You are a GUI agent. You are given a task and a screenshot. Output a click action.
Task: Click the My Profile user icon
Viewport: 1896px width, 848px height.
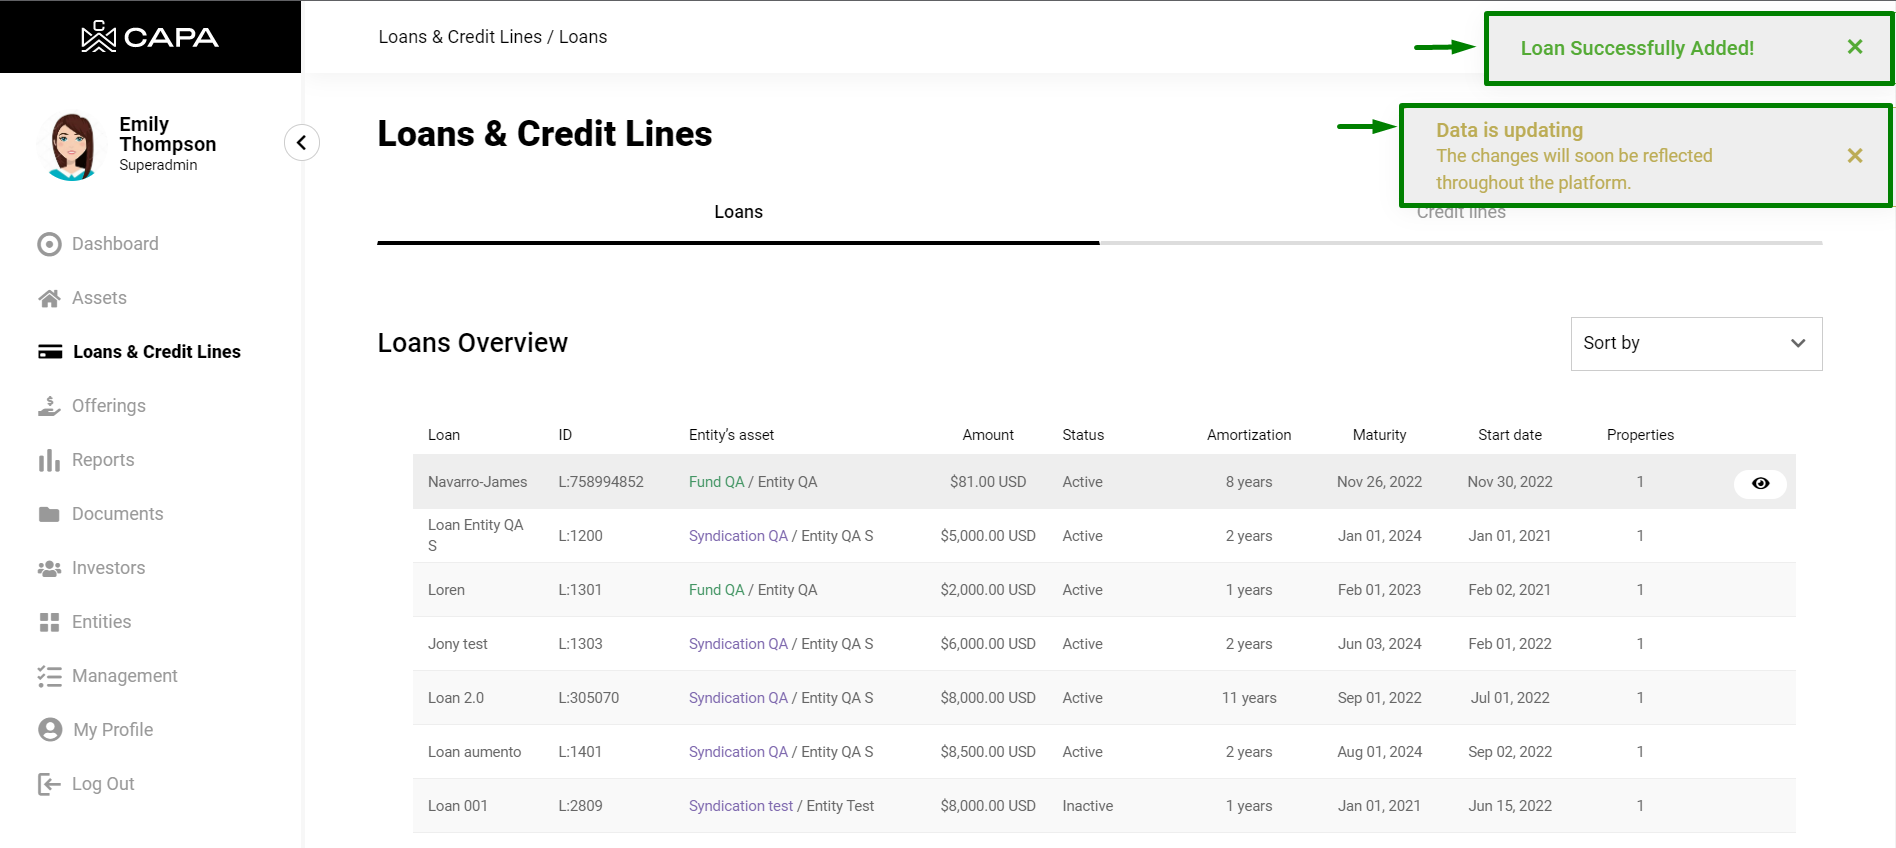coord(50,730)
